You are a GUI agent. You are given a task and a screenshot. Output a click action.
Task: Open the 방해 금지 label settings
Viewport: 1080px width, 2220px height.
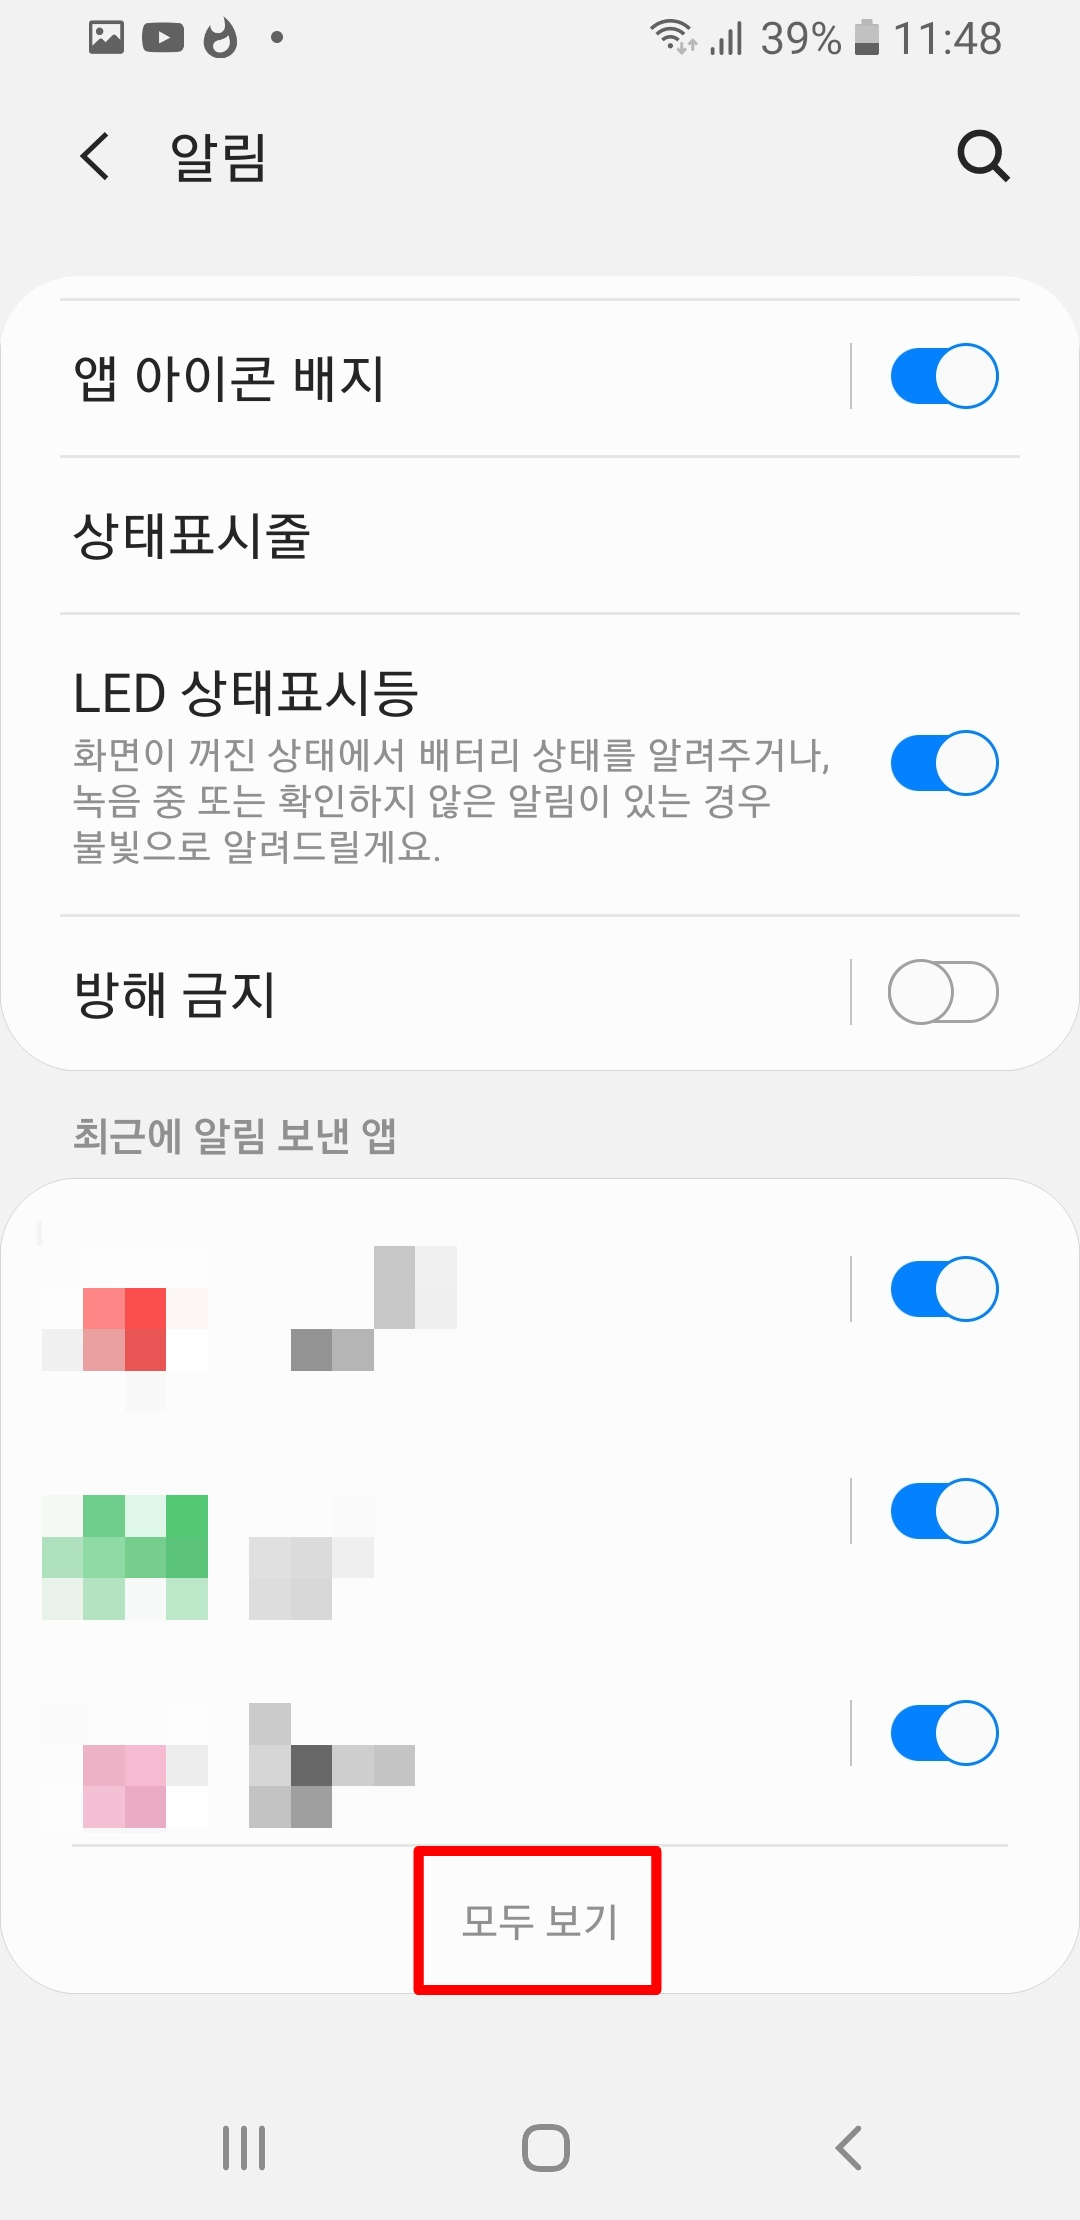pyautogui.click(x=174, y=994)
